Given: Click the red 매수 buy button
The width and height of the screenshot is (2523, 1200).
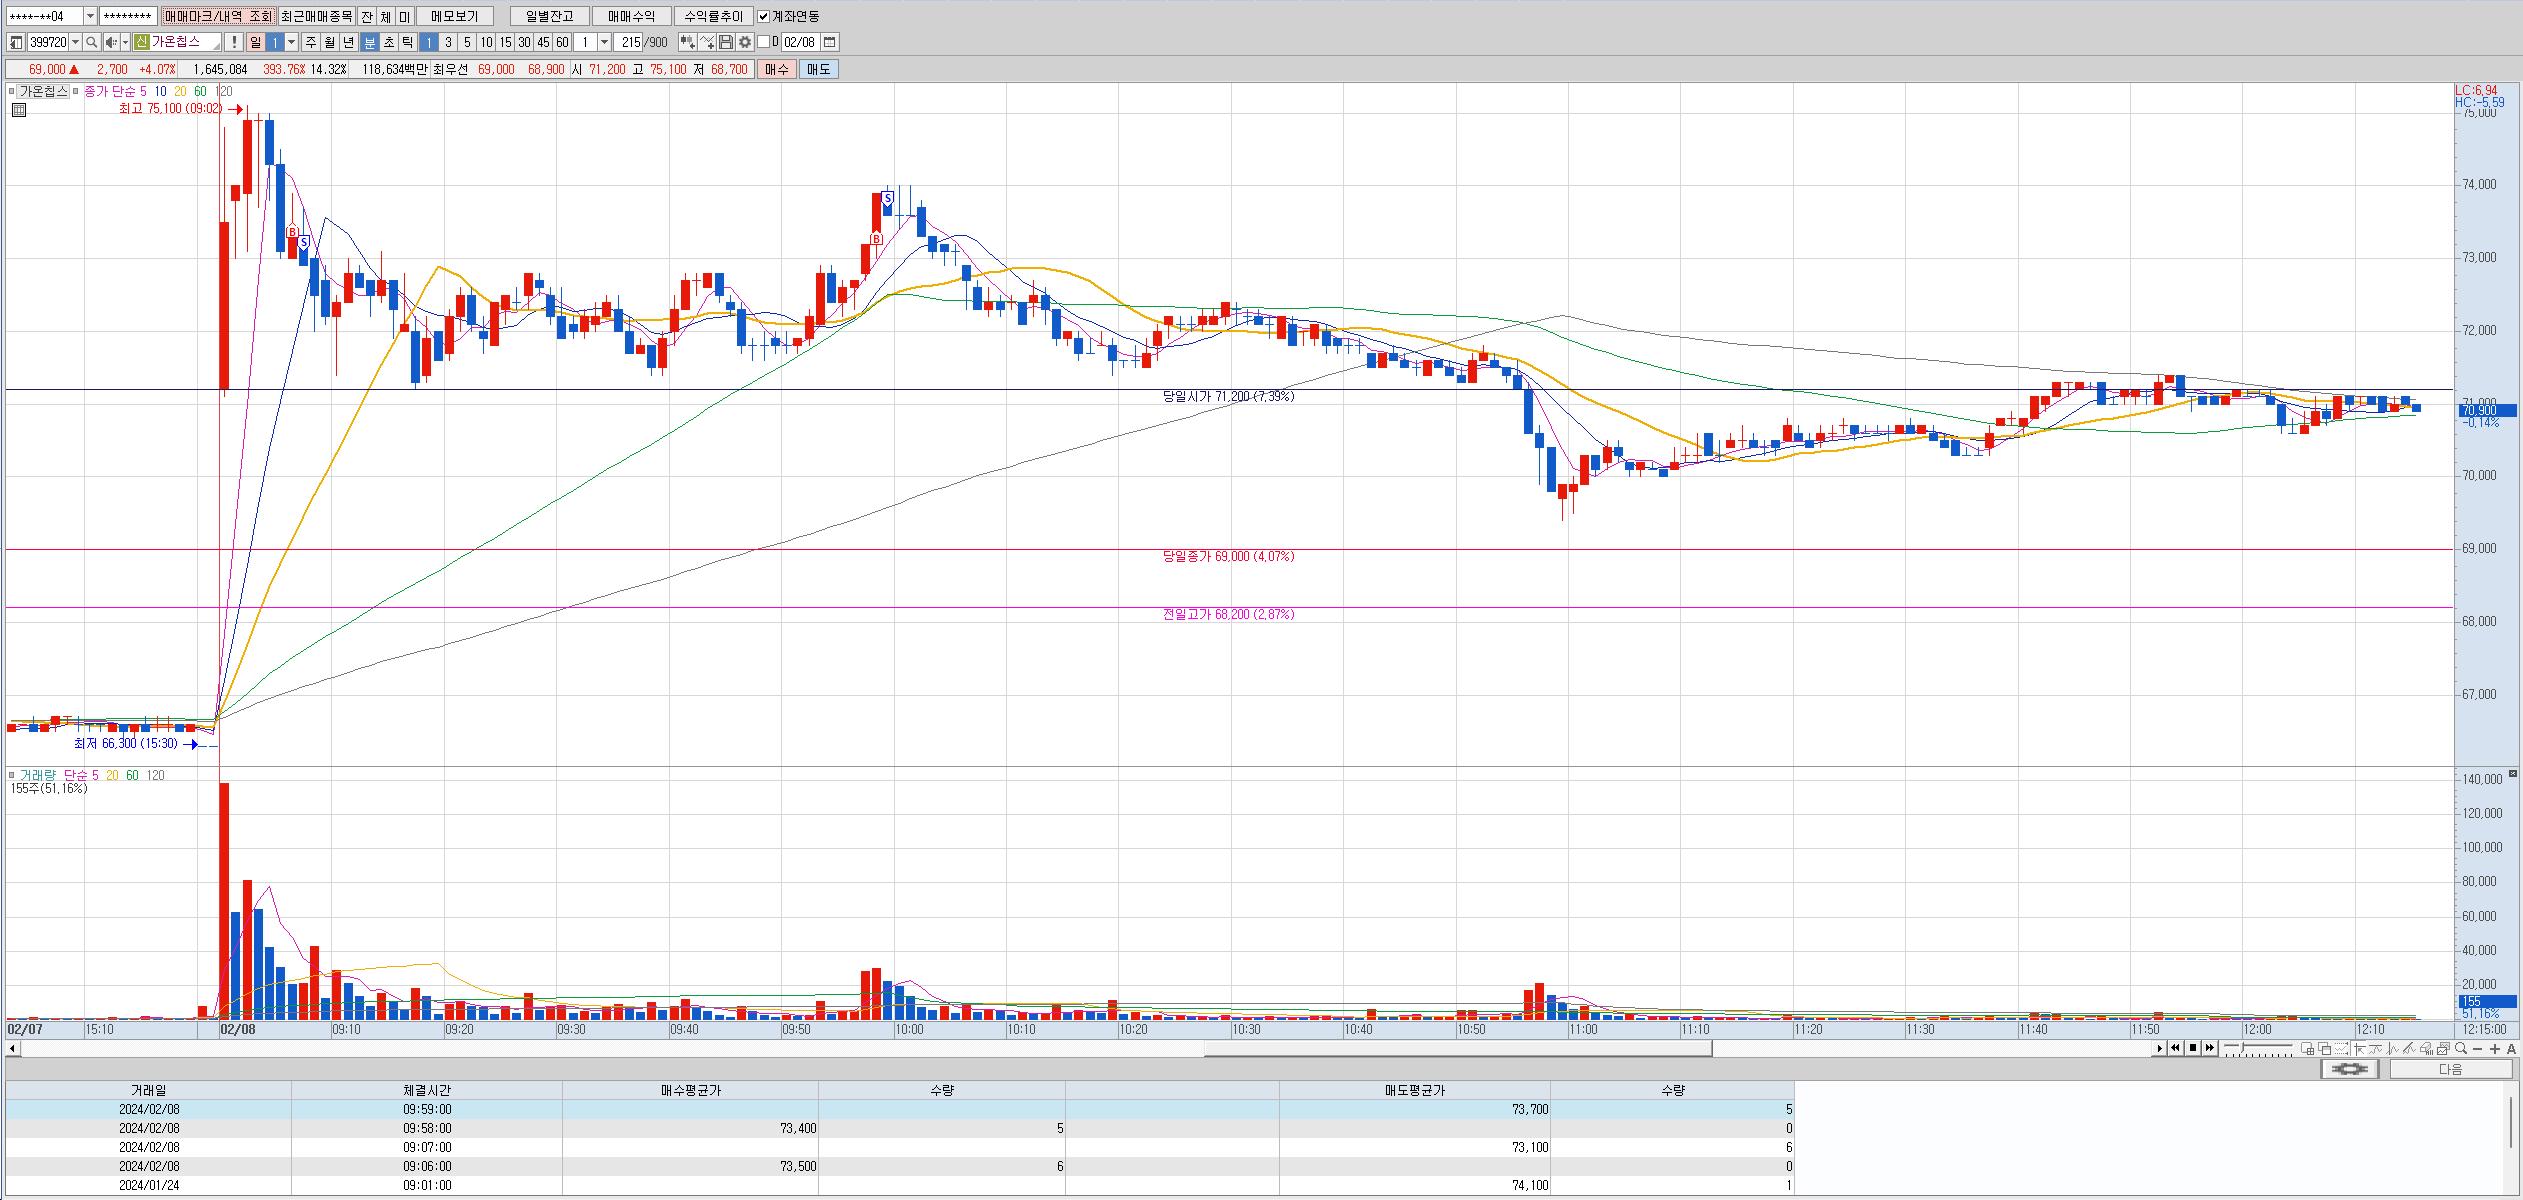Looking at the screenshot, I should [777, 69].
